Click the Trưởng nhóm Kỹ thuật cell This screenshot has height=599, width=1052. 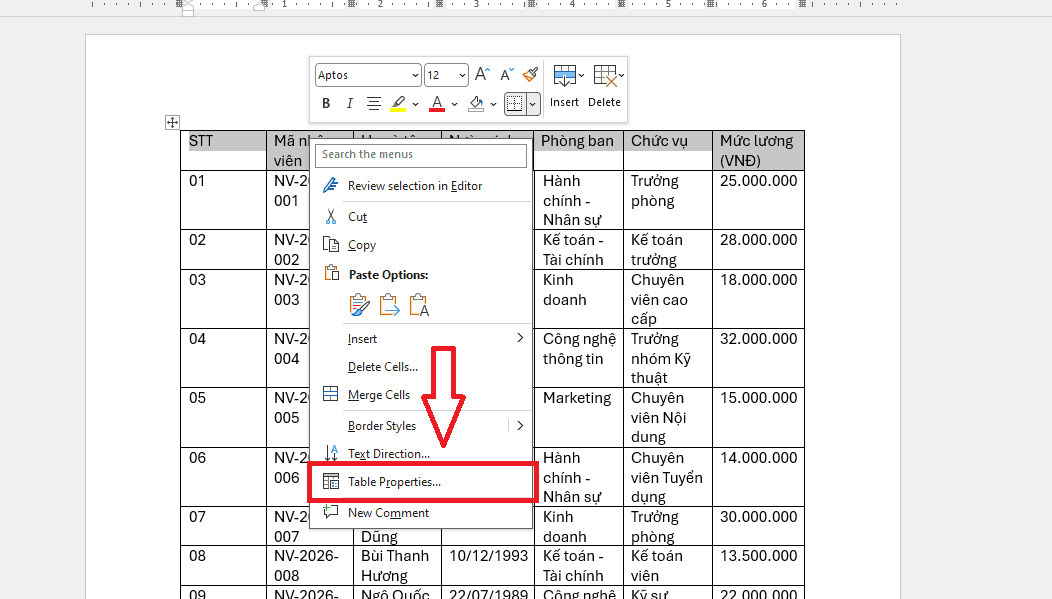(668, 358)
